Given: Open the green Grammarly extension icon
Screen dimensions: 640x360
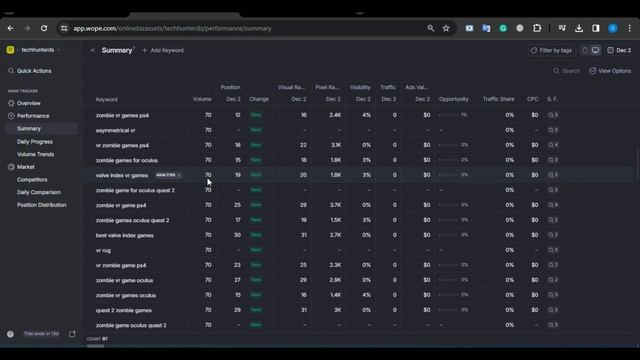Looking at the screenshot, I should 503,28.
